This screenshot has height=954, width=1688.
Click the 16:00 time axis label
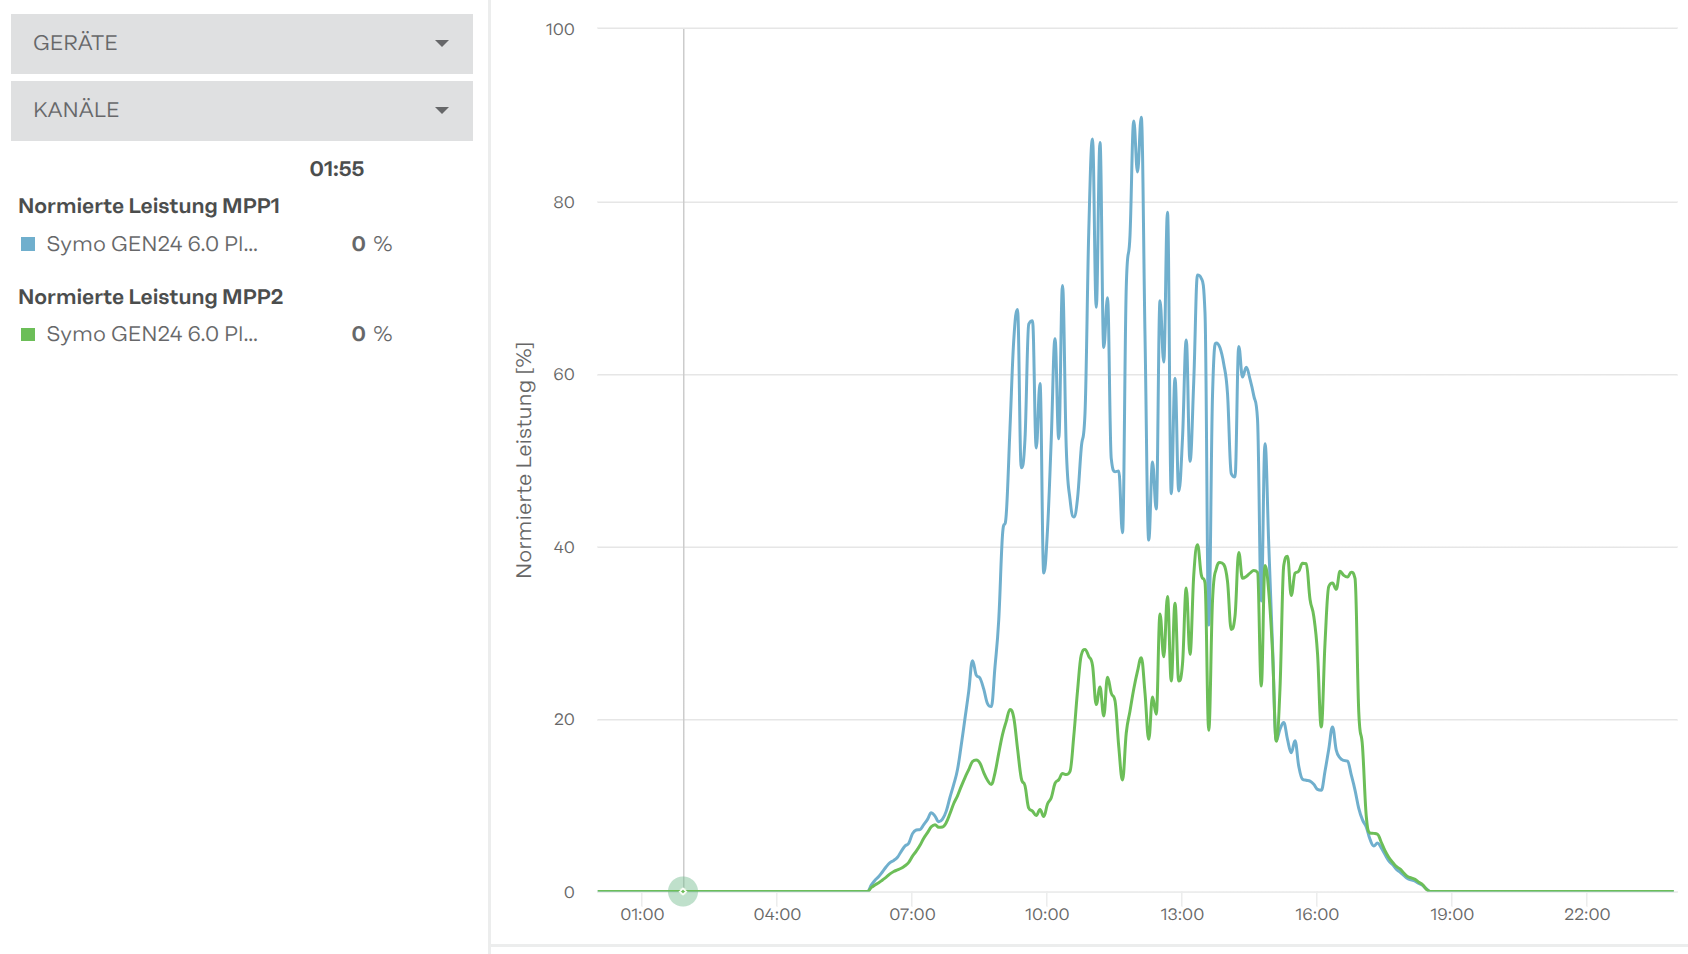[1317, 914]
